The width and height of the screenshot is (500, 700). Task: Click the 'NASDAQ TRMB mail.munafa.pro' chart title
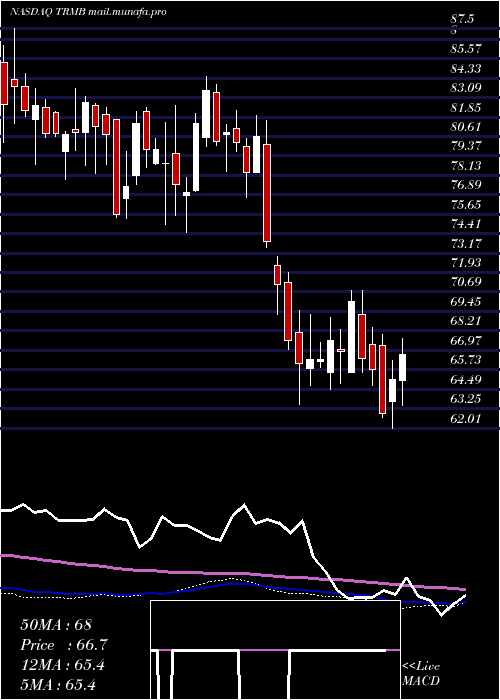tap(88, 12)
